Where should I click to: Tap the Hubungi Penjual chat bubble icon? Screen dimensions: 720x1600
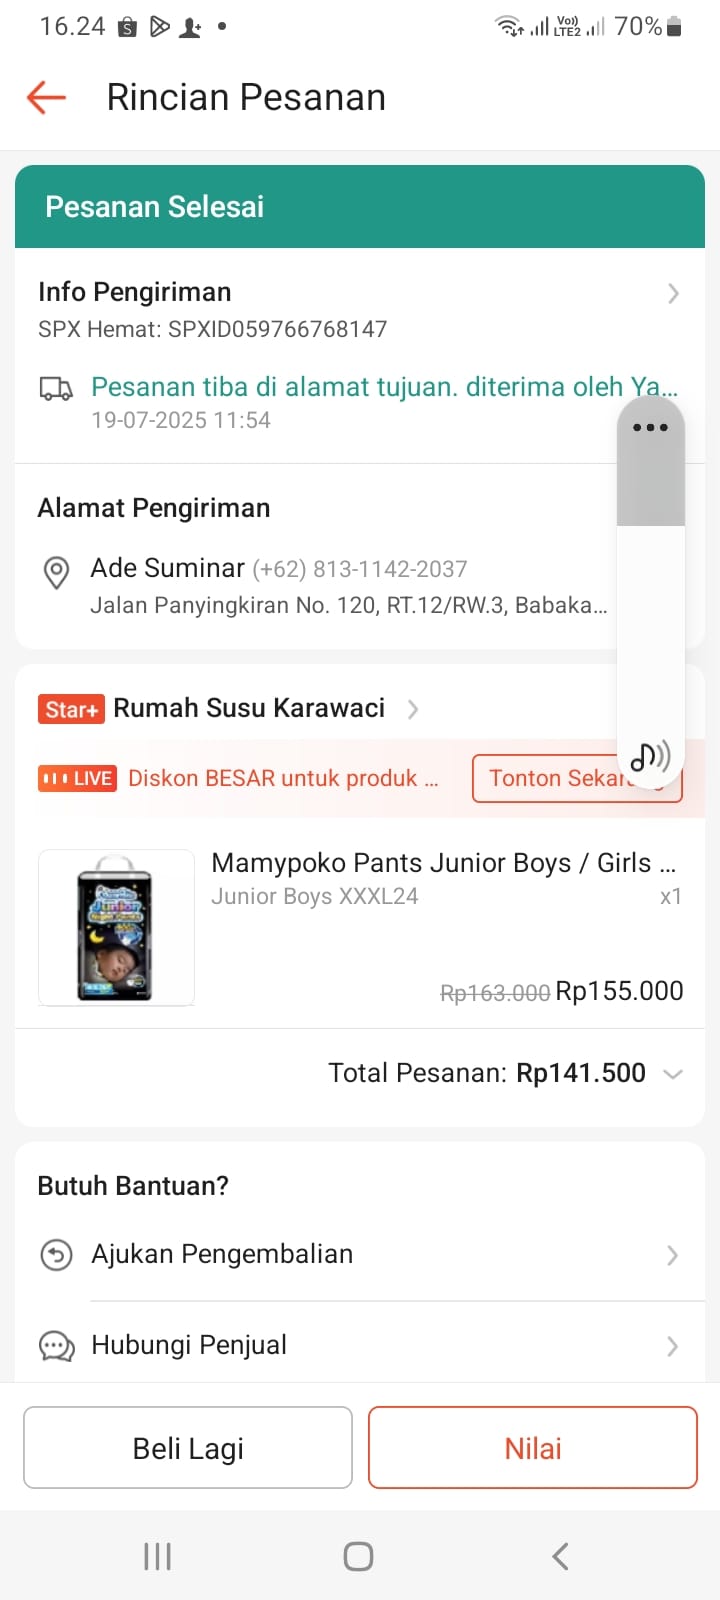pyautogui.click(x=56, y=1346)
